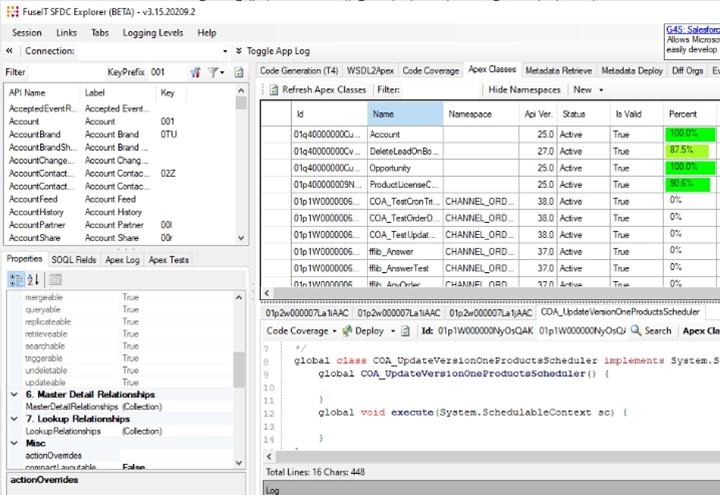This screenshot has height=495, width=720.
Task: Collapse the Misc property section
Action: click(x=14, y=443)
